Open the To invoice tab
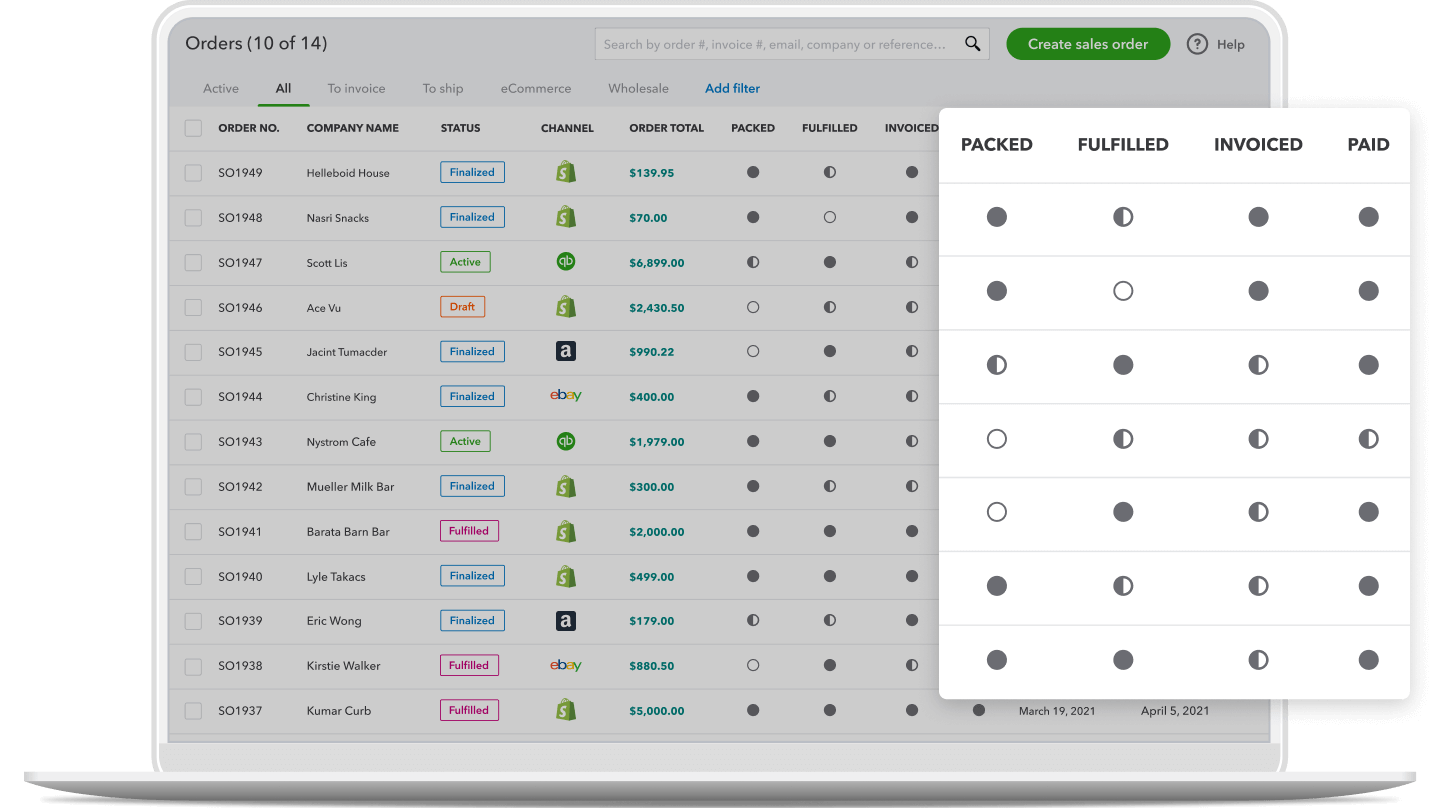This screenshot has height=808, width=1440. click(x=357, y=88)
